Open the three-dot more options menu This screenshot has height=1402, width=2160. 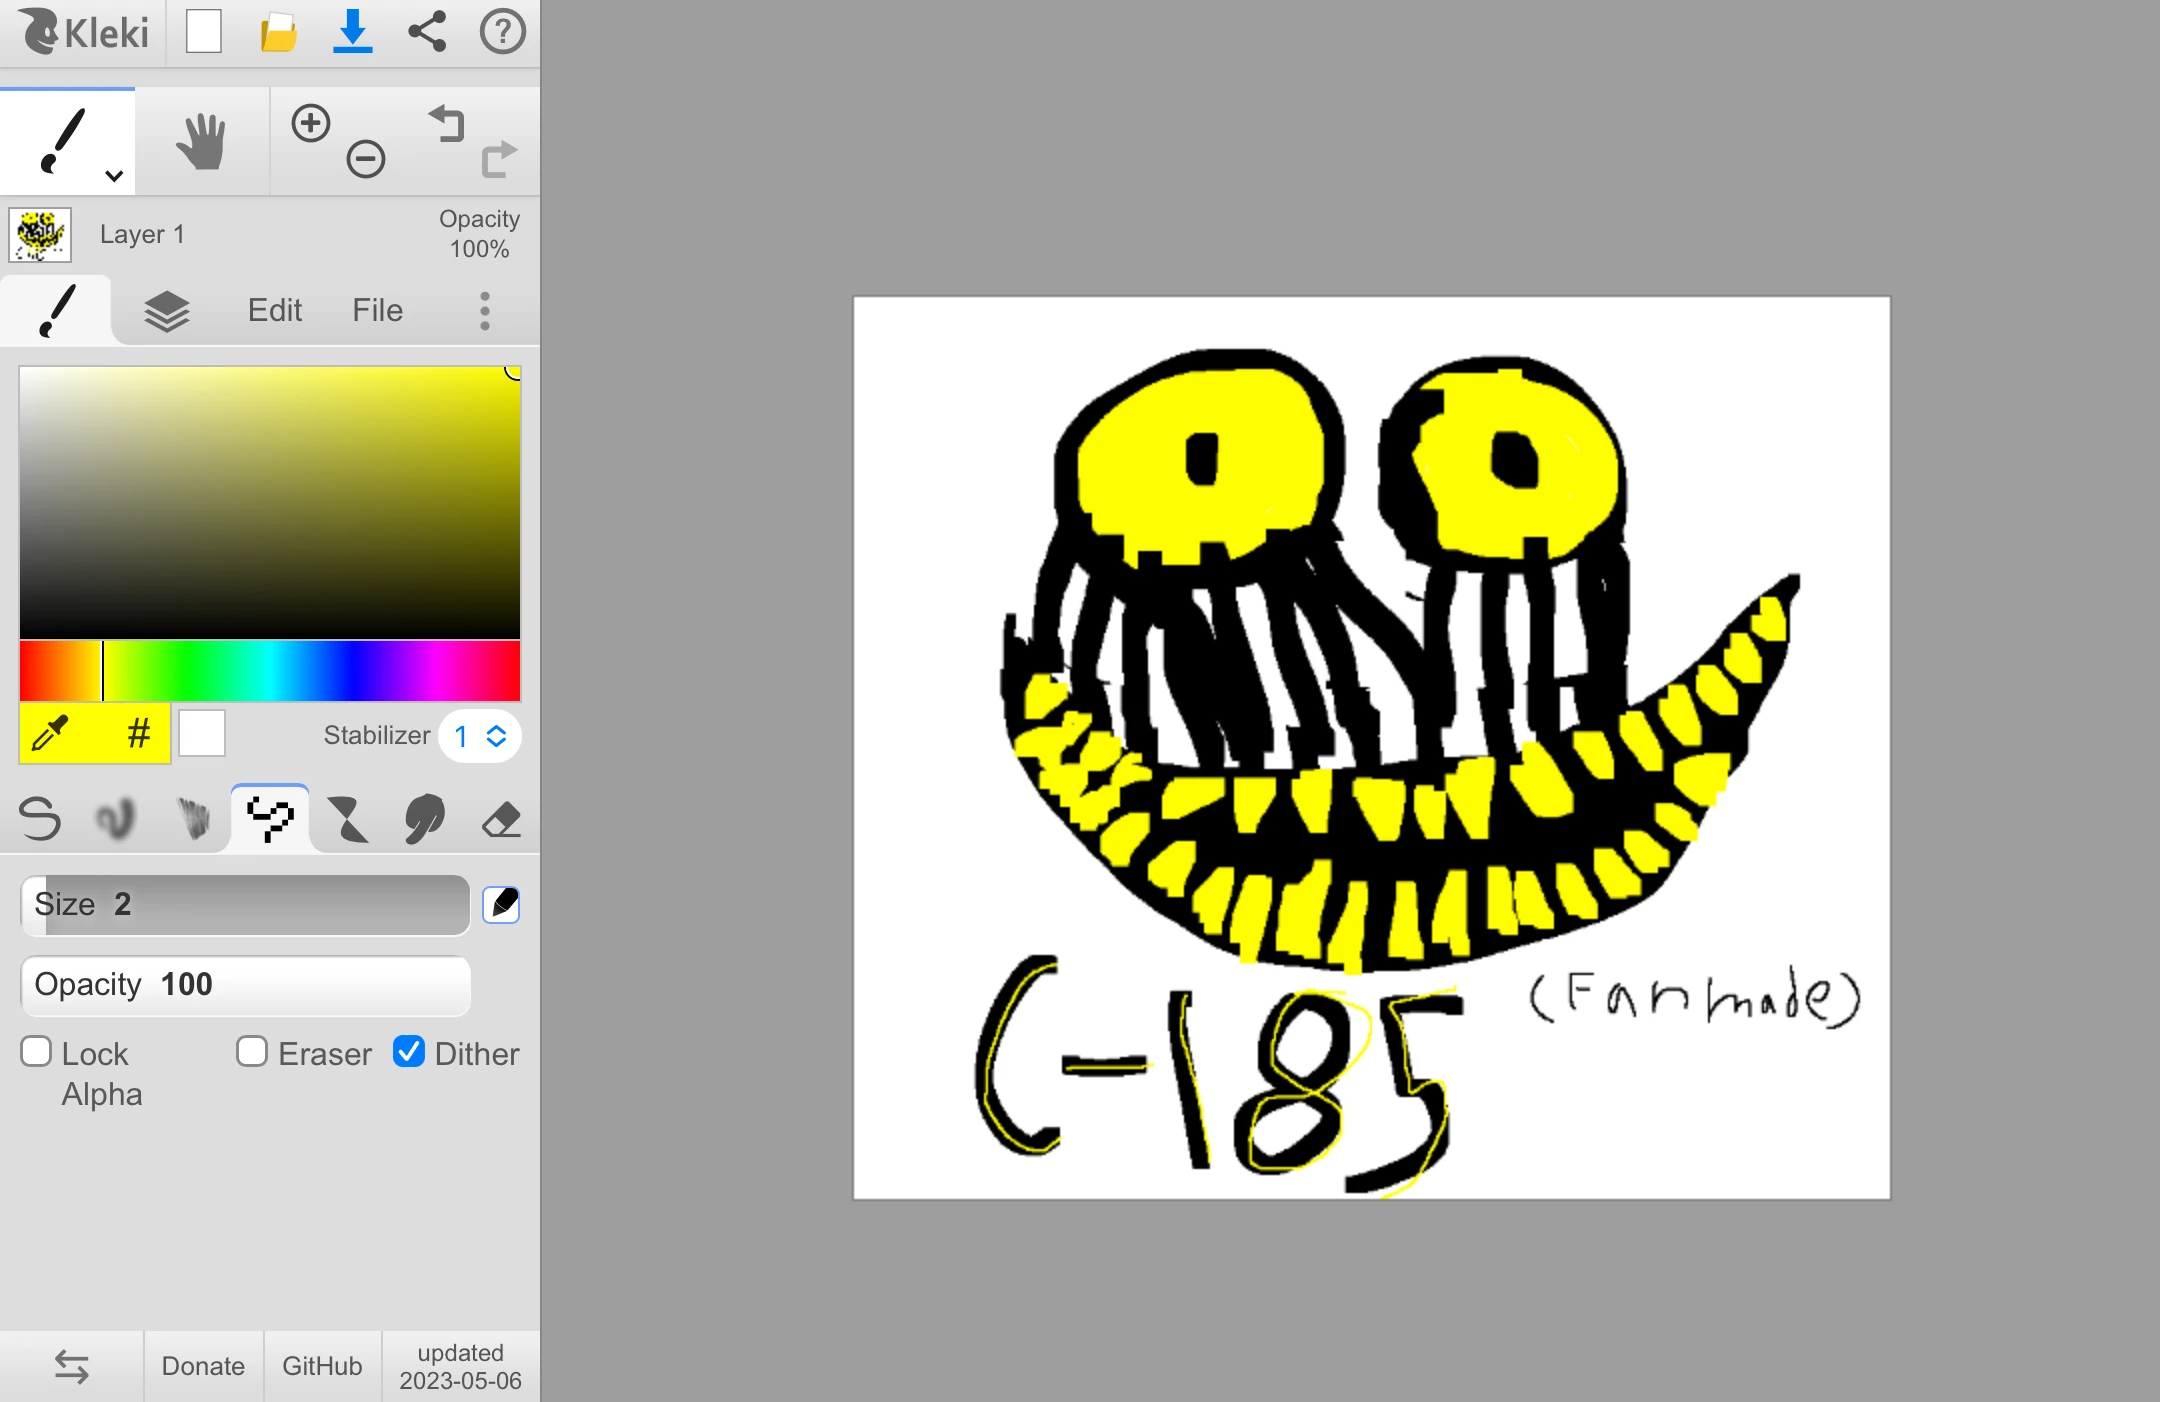click(485, 311)
